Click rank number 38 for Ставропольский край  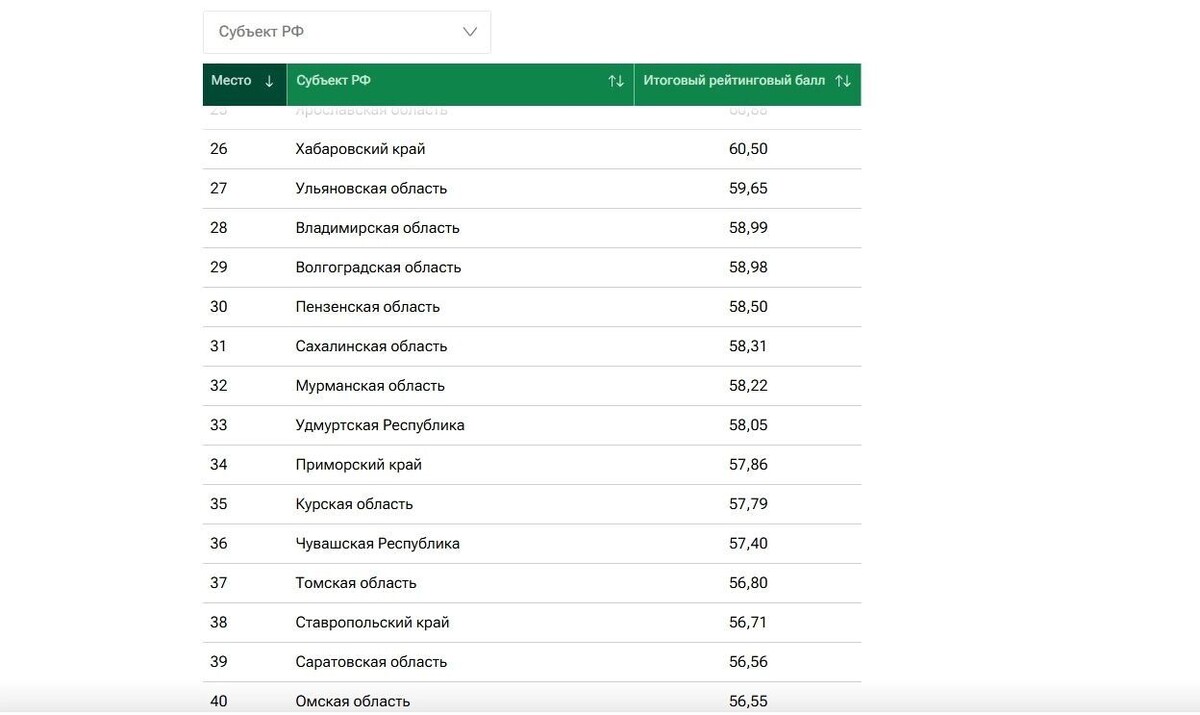coord(219,623)
